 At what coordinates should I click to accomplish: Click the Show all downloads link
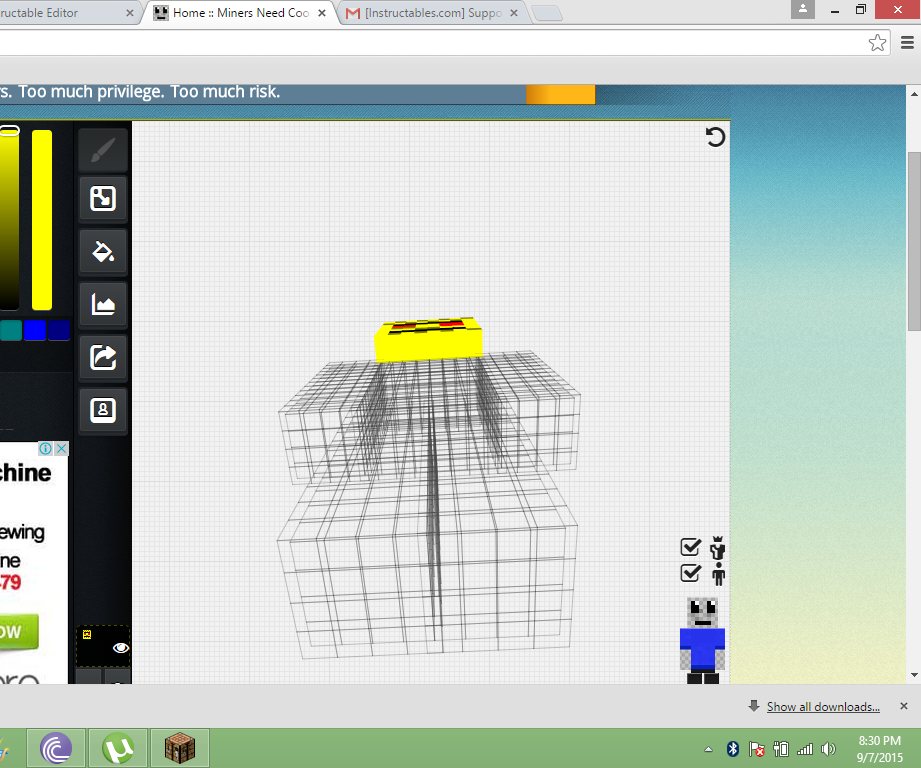pos(822,706)
